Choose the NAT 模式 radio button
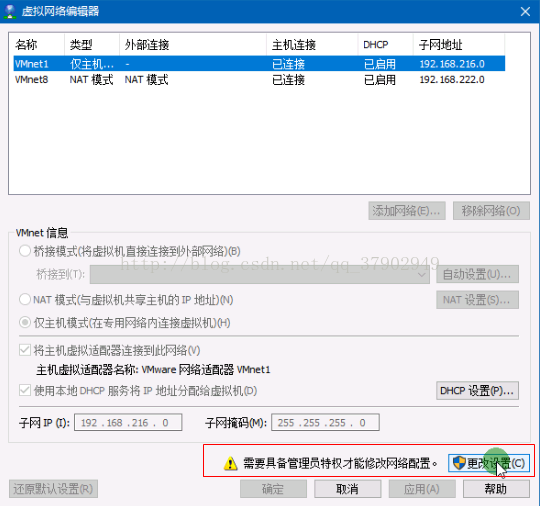 coord(25,300)
